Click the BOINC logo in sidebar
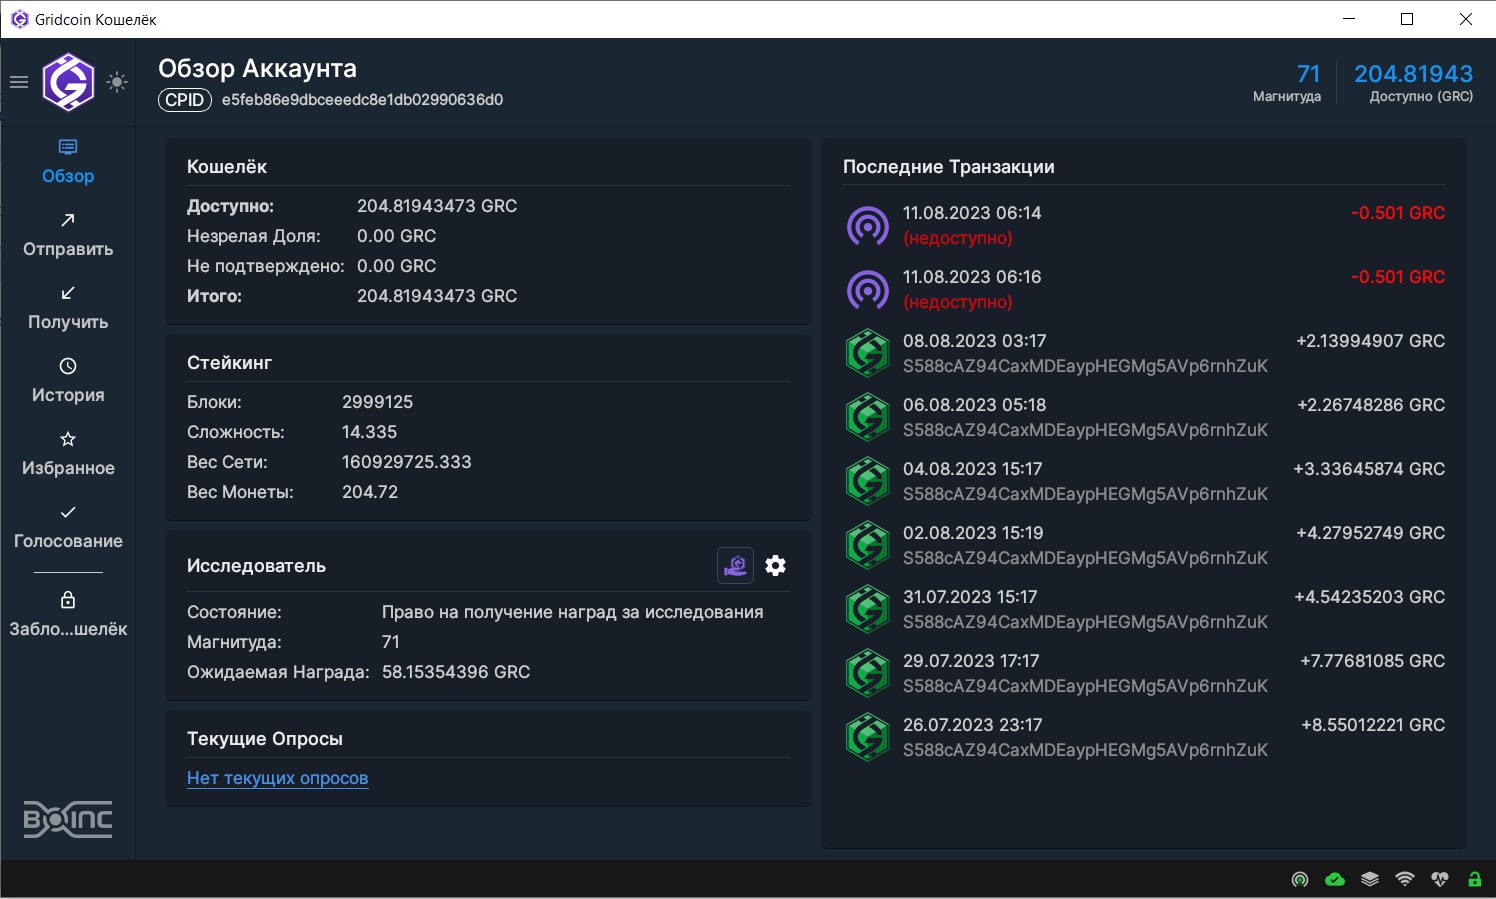 click(x=68, y=820)
